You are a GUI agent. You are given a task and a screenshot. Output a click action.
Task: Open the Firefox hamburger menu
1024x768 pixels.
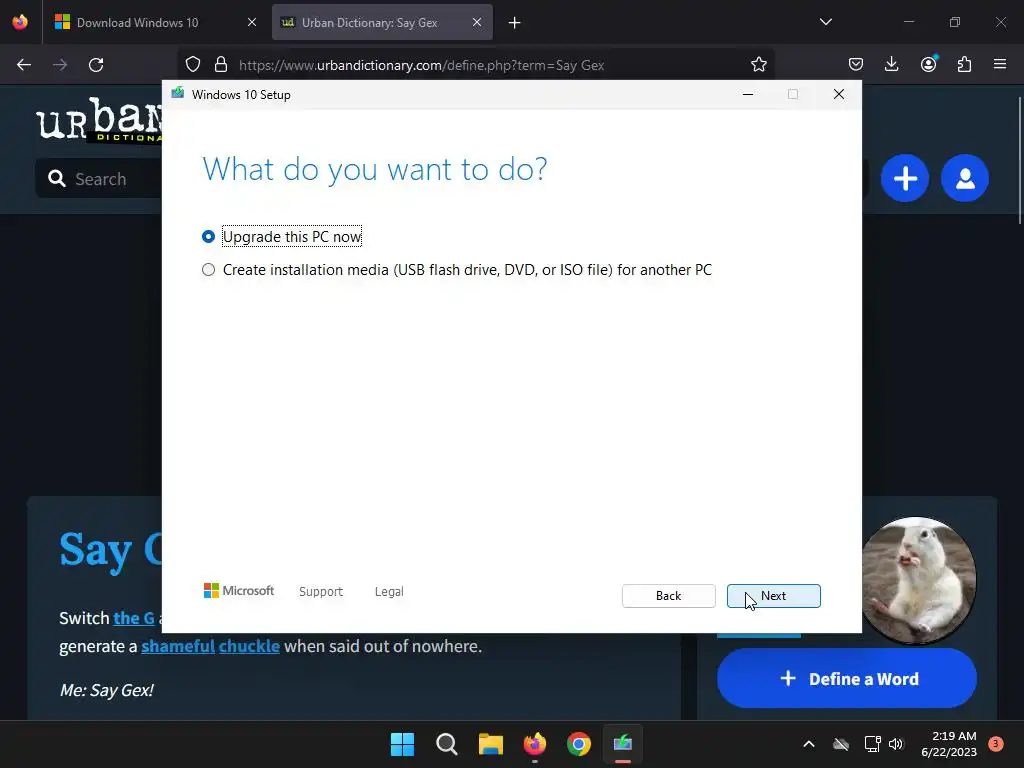(x=1000, y=64)
